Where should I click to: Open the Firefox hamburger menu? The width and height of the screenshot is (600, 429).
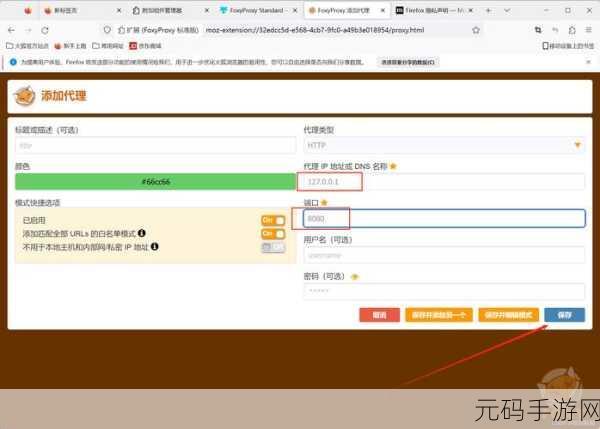(x=589, y=30)
